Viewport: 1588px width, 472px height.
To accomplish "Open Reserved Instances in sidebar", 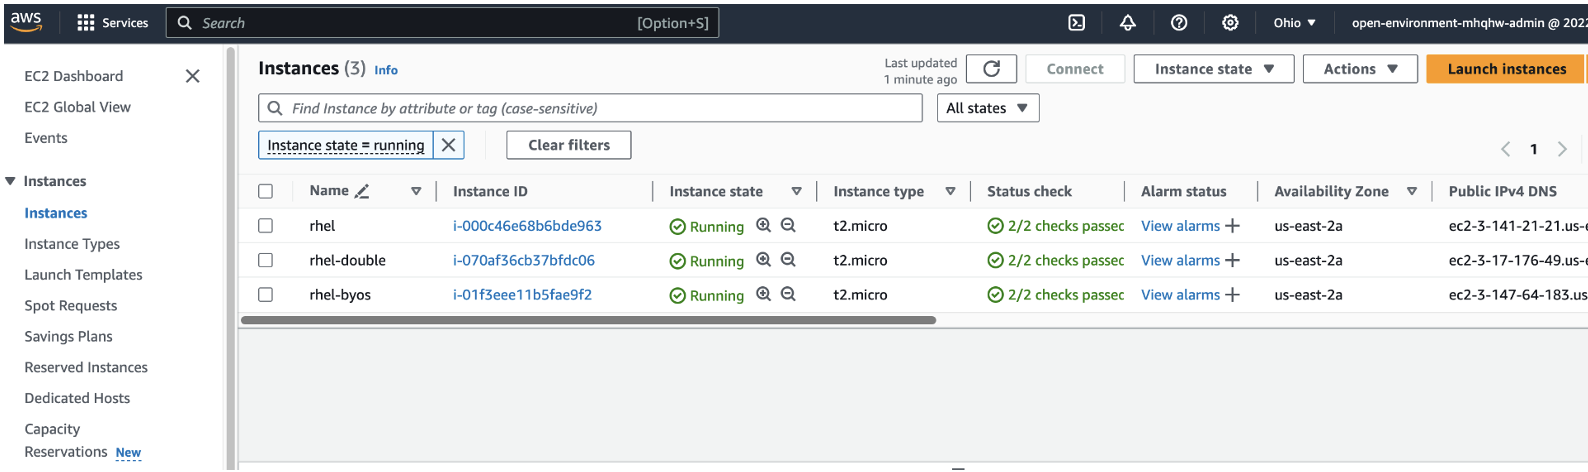I will click(x=86, y=368).
